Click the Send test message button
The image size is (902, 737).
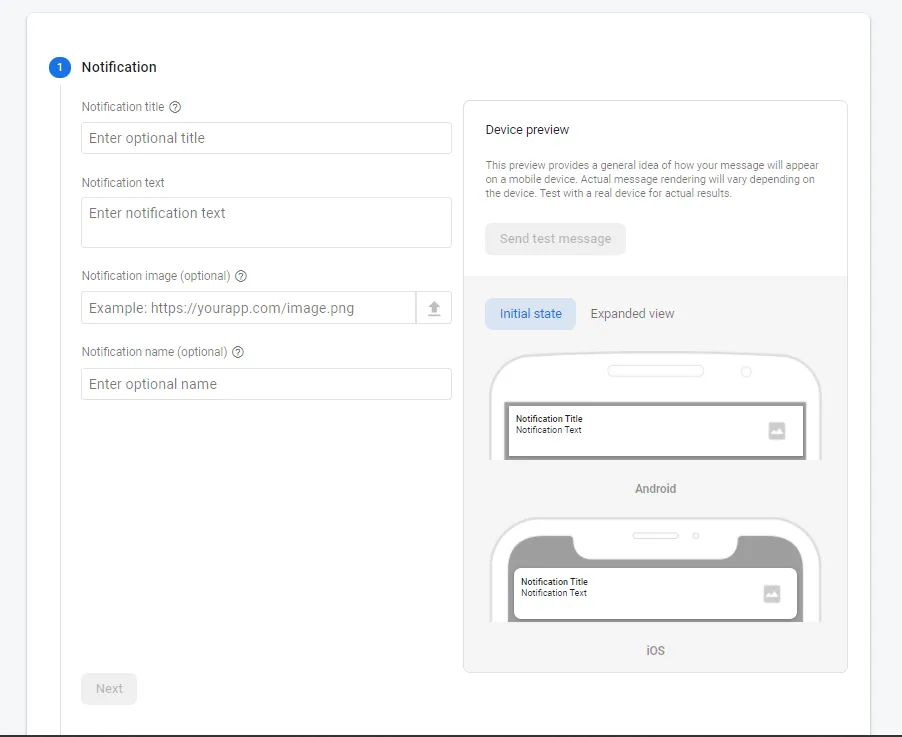[x=555, y=238]
